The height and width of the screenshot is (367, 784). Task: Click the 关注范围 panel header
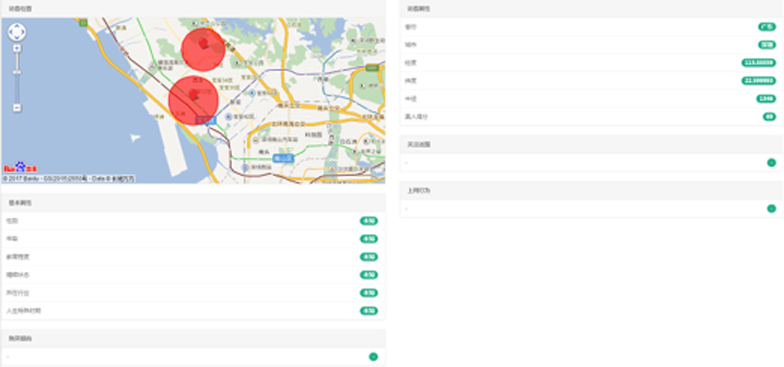point(592,144)
